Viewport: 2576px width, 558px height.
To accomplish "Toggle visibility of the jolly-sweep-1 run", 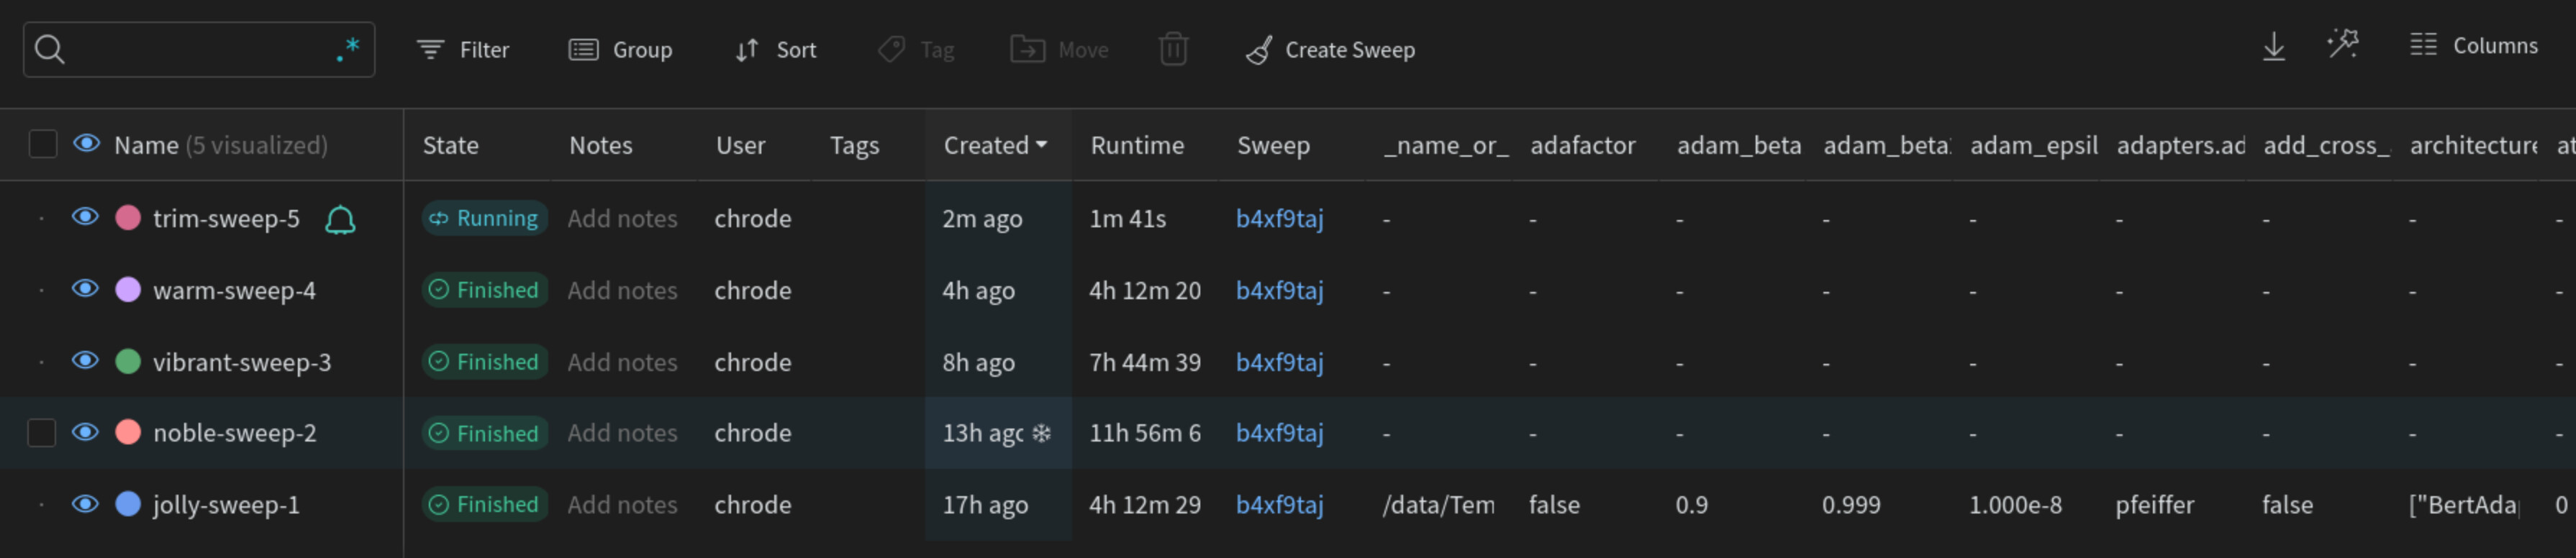I will pyautogui.click(x=86, y=504).
